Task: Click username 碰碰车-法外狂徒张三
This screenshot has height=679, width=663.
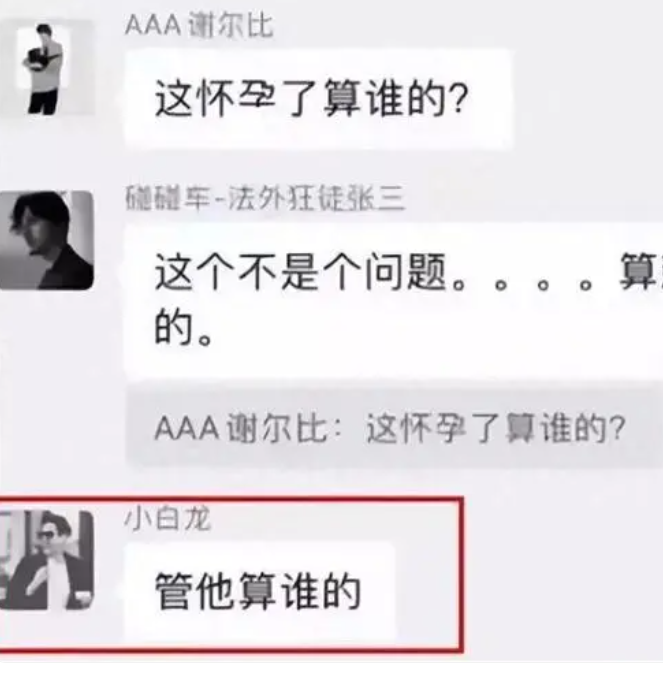Action: coord(265,198)
